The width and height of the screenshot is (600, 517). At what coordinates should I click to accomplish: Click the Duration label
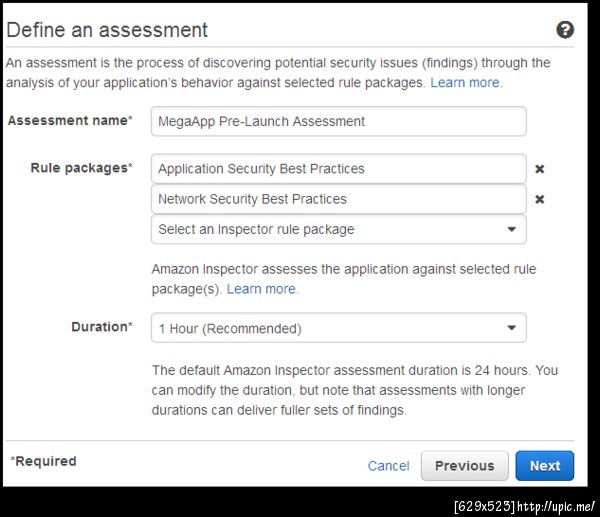pos(101,327)
